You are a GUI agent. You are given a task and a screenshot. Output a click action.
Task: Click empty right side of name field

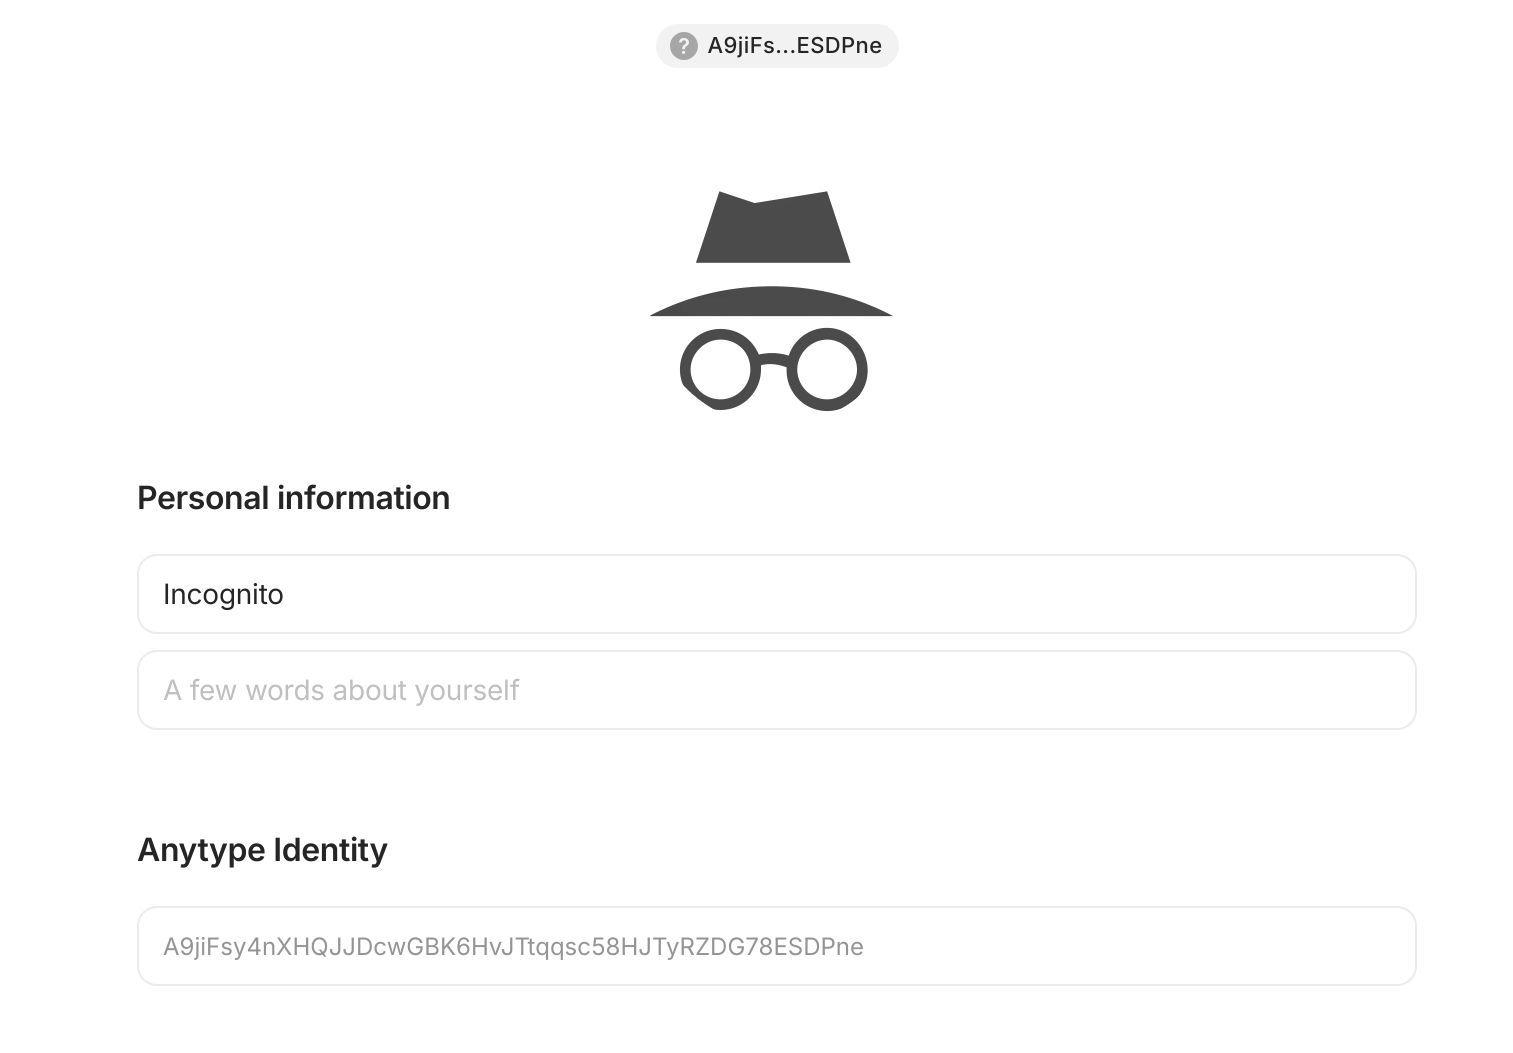1200,594
